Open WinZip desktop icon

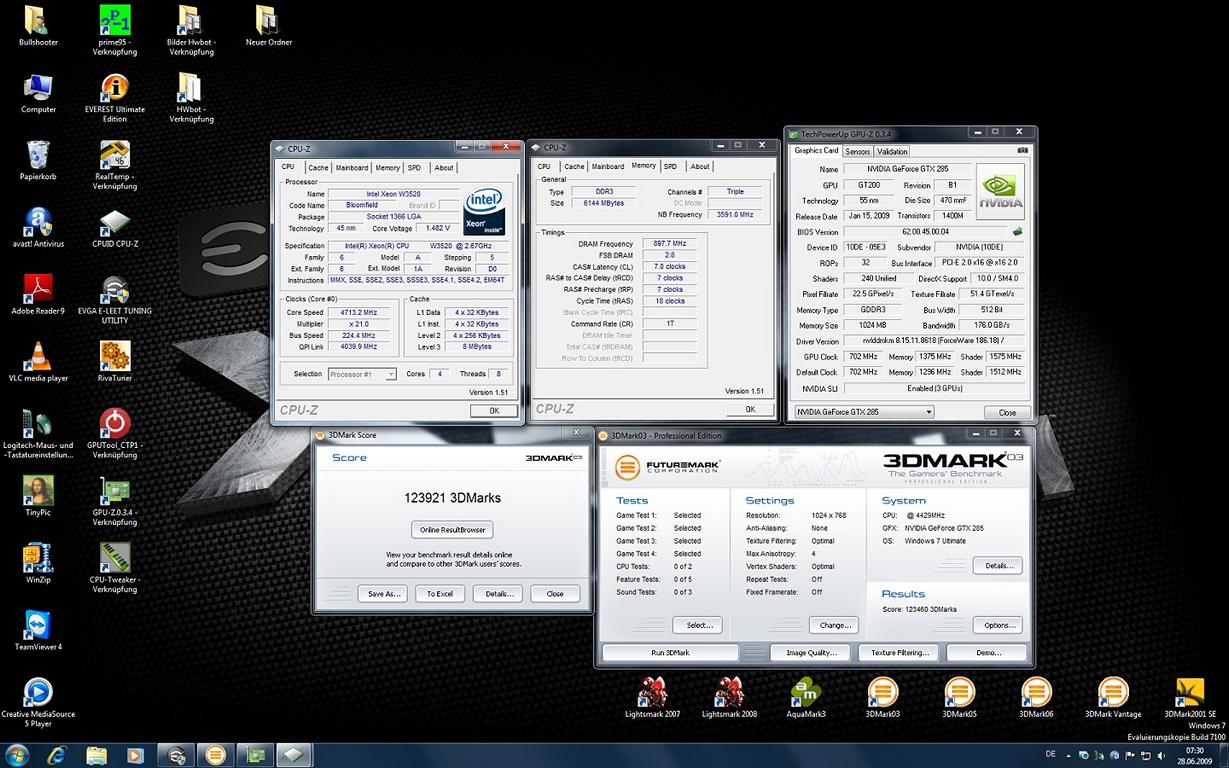pyautogui.click(x=38, y=557)
